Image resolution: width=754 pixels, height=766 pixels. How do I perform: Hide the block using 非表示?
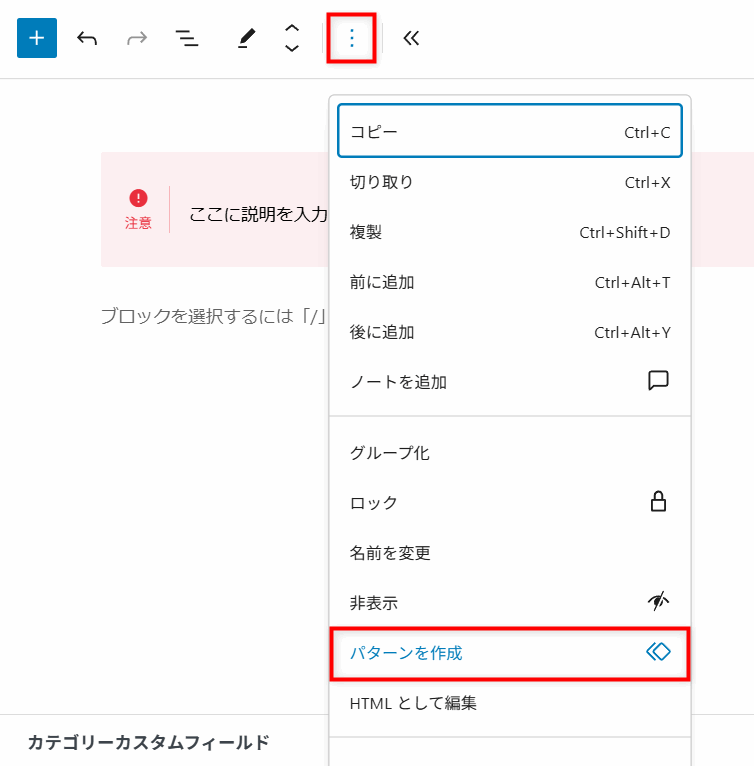pos(509,603)
